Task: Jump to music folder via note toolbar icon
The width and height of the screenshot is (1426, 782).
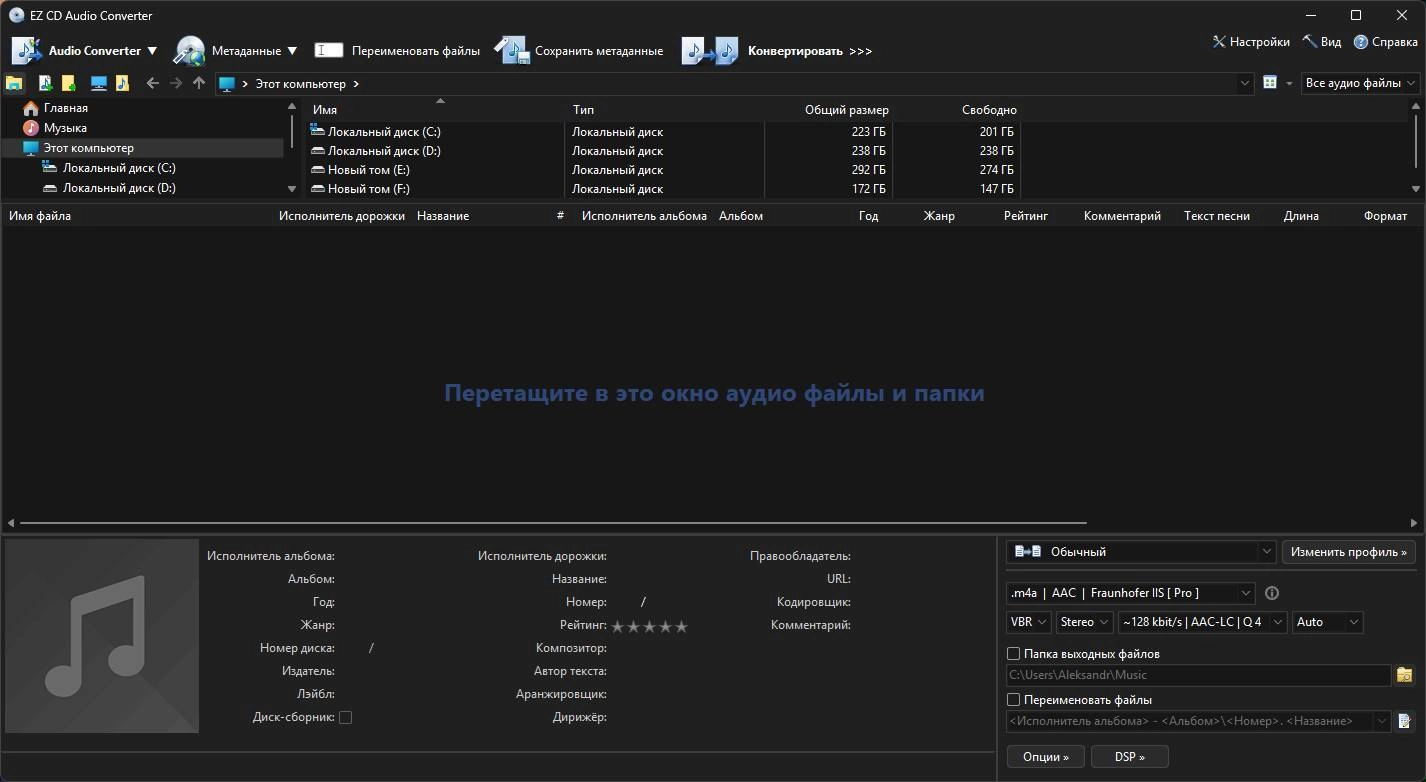Action: point(122,83)
